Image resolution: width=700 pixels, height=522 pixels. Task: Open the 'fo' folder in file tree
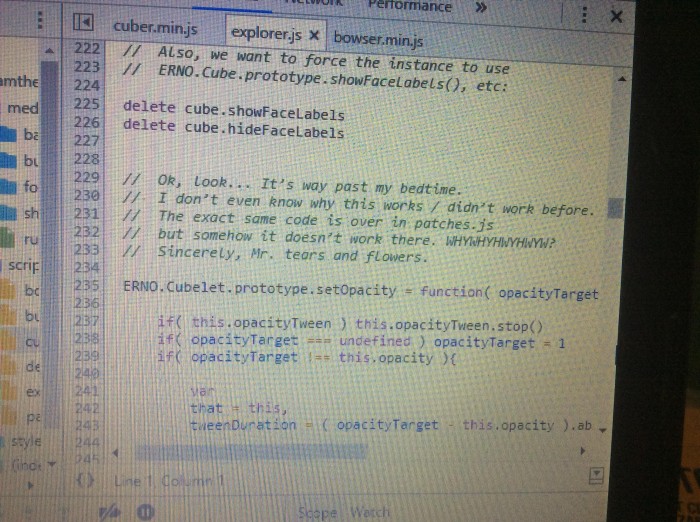pos(20,186)
